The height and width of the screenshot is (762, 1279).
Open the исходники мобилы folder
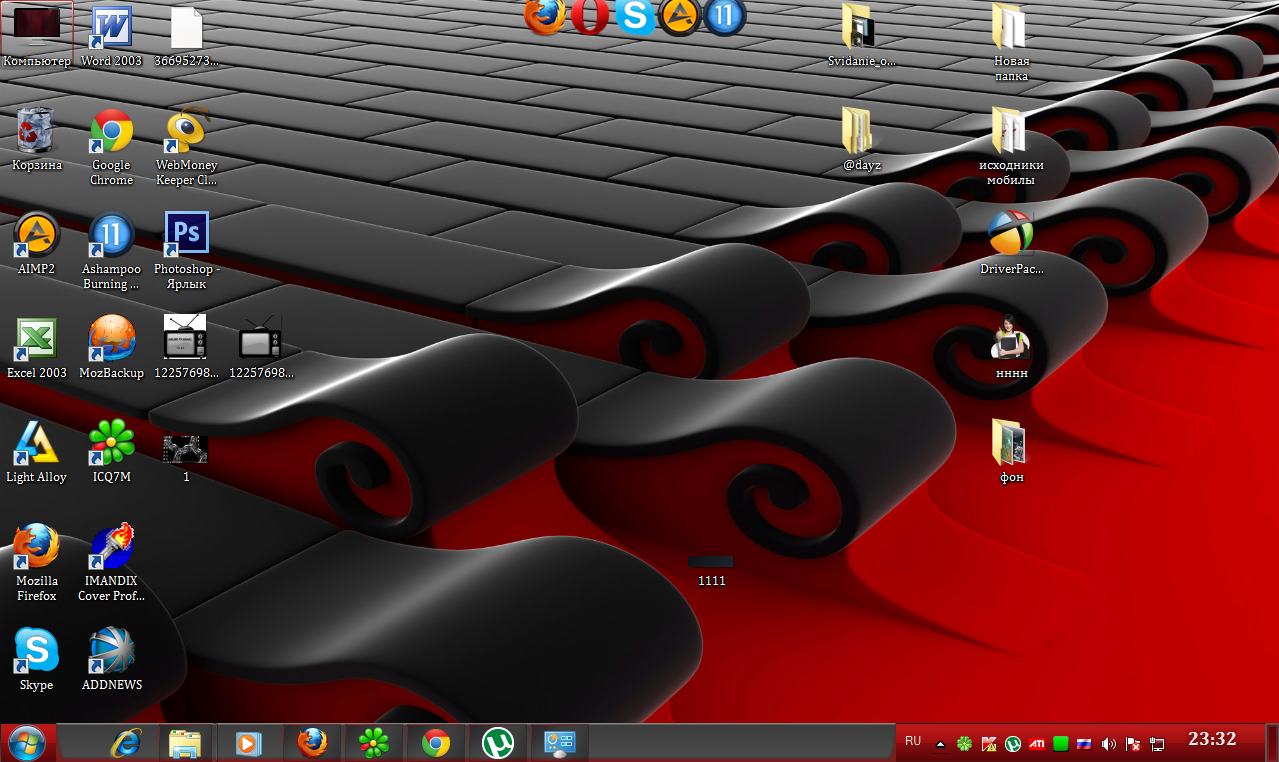pyautogui.click(x=1011, y=147)
